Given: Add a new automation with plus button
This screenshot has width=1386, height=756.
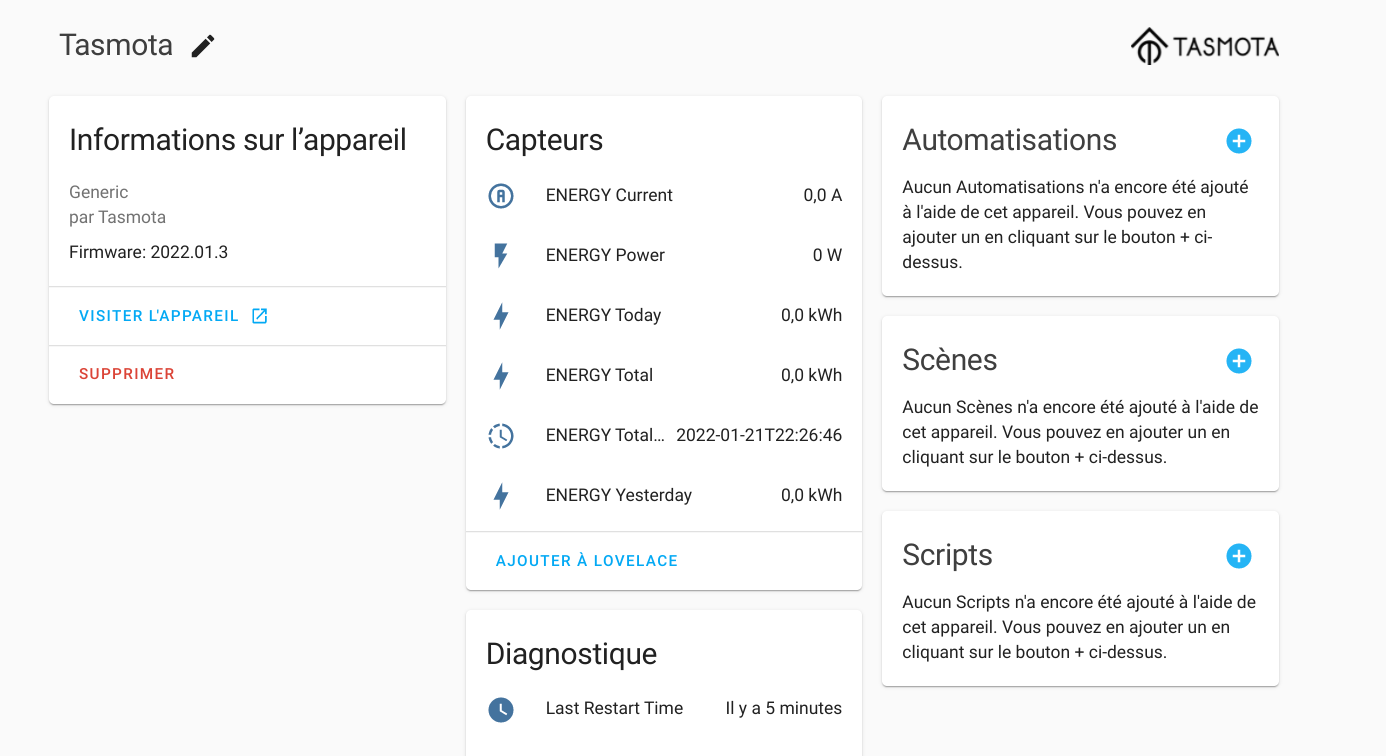Looking at the screenshot, I should (1238, 141).
